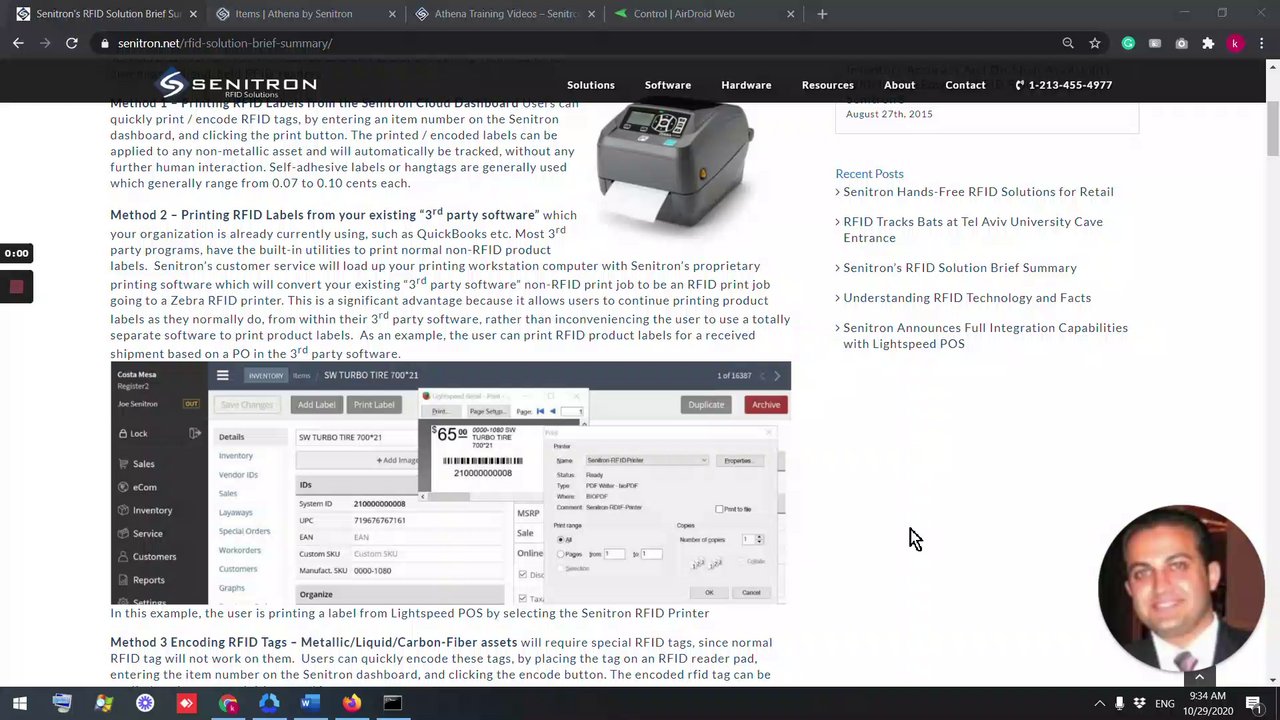Open Firefox from the taskbar
The width and height of the screenshot is (1280, 720).
[x=352, y=703]
